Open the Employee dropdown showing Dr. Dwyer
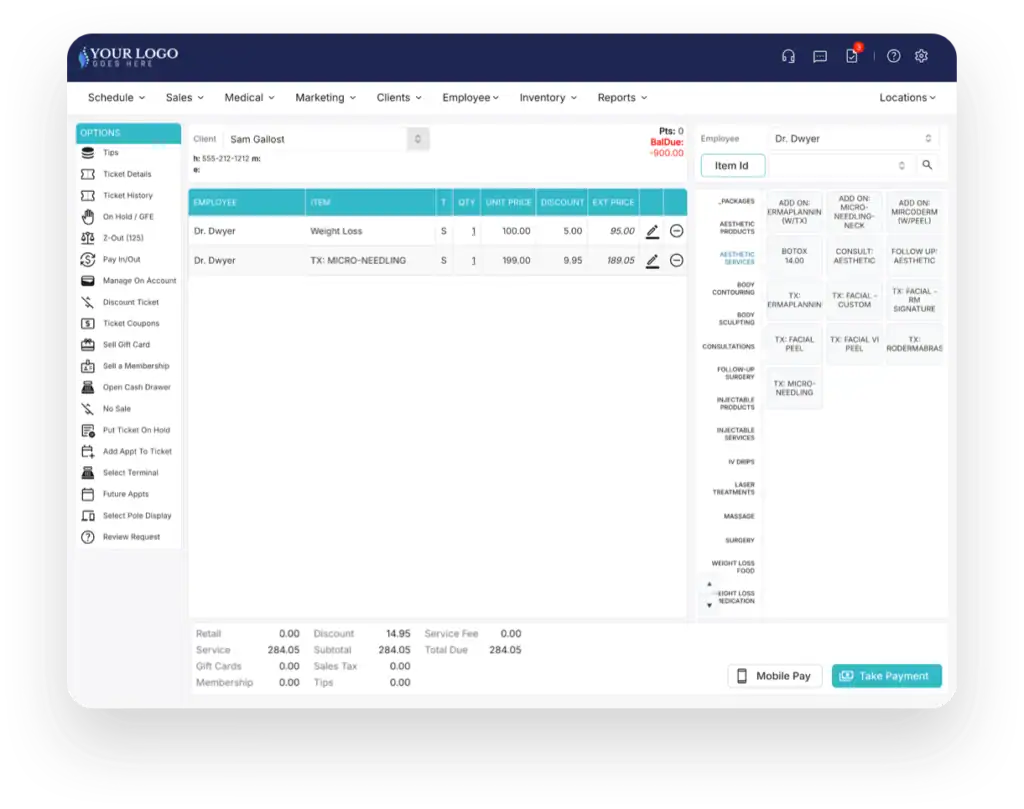This screenshot has height=809, width=1024. 854,139
